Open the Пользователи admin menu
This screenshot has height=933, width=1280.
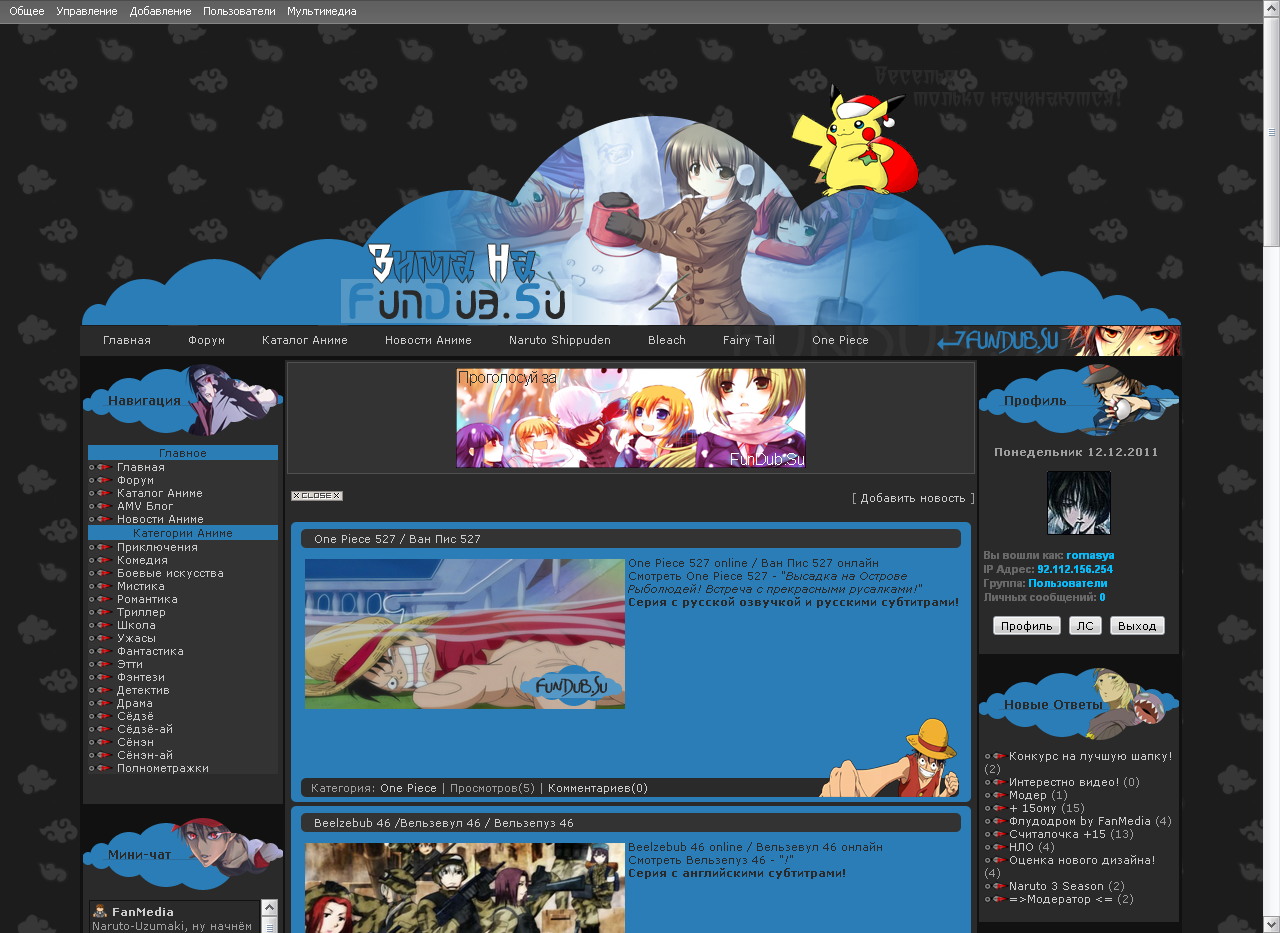point(239,11)
